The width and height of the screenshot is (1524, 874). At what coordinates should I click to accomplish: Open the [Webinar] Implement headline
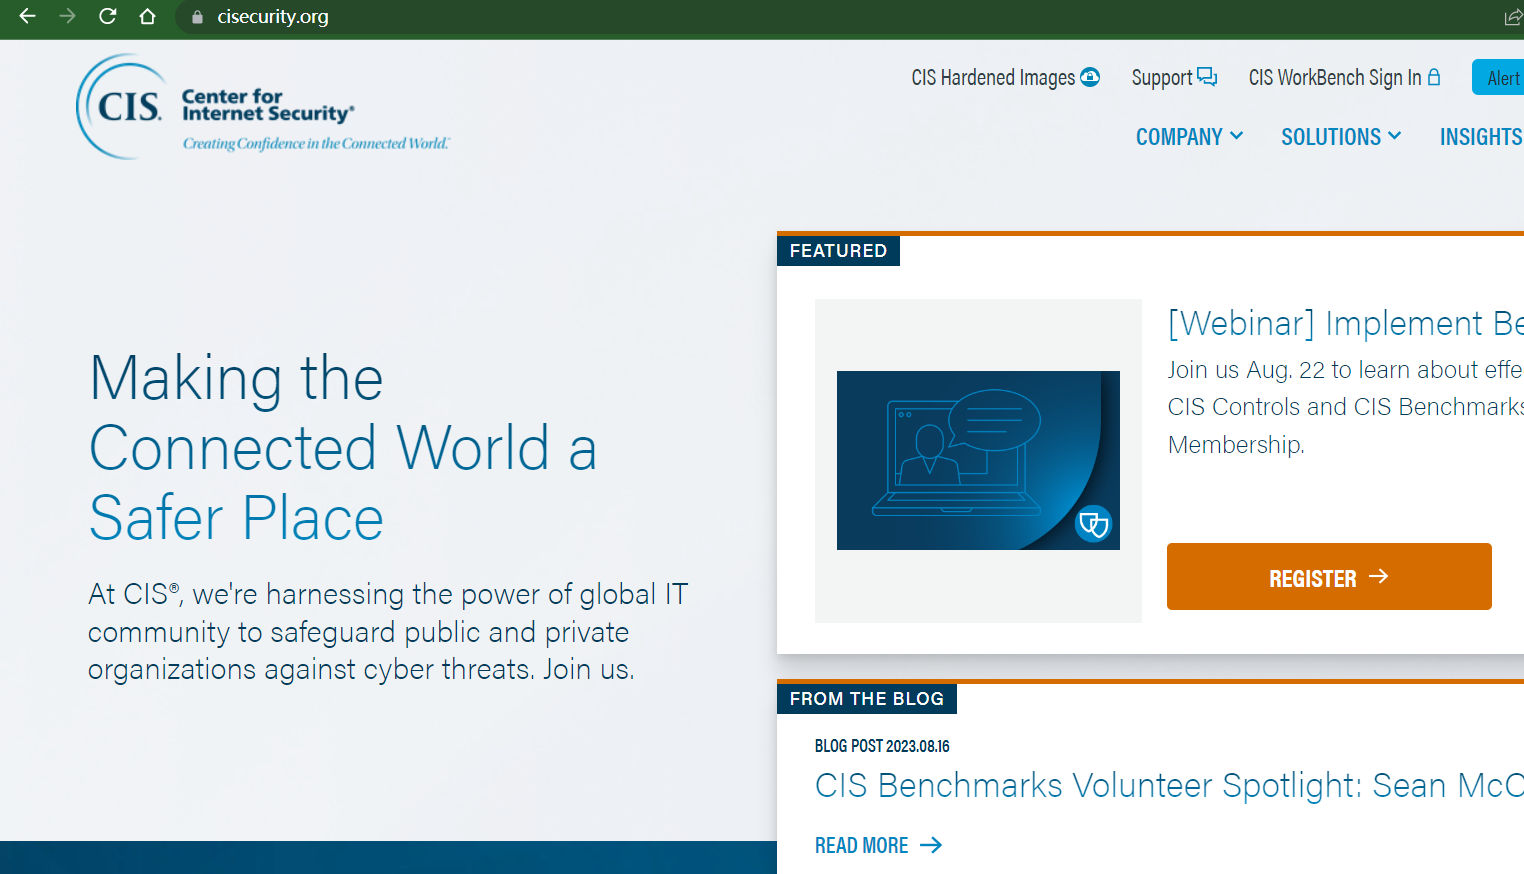pyautogui.click(x=1346, y=323)
